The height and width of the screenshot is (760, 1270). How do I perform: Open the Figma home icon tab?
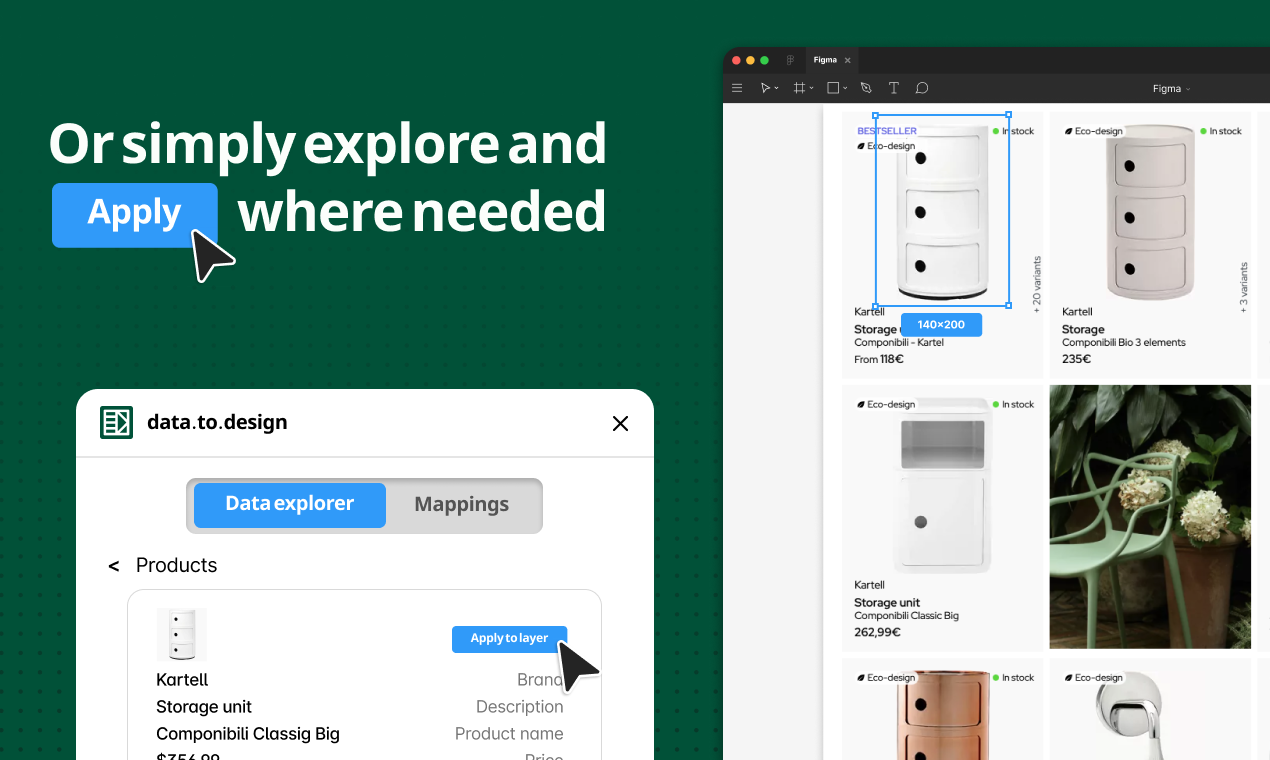(790, 60)
